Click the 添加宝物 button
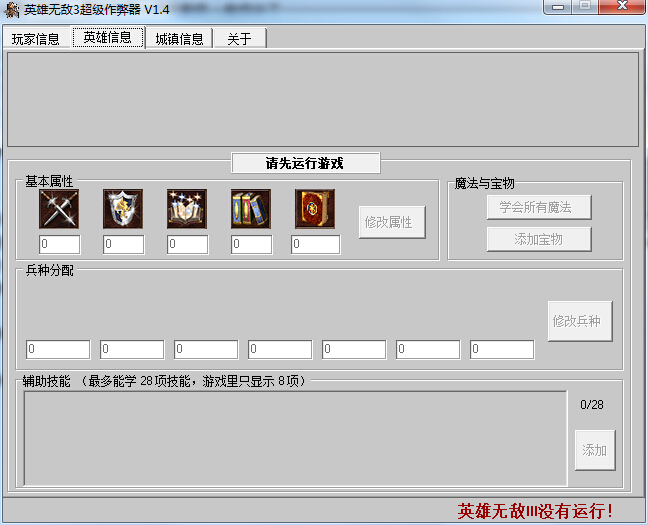This screenshot has width=648, height=525. 539,239
